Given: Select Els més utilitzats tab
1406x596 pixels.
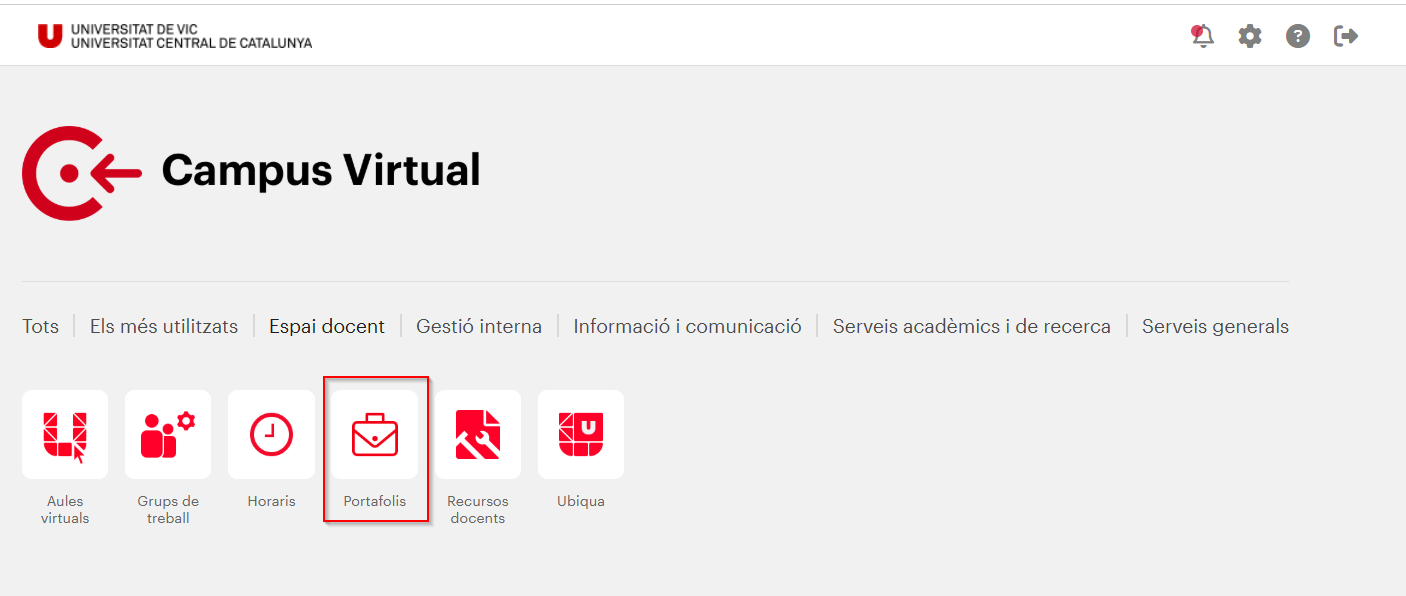Looking at the screenshot, I should click(x=164, y=326).
